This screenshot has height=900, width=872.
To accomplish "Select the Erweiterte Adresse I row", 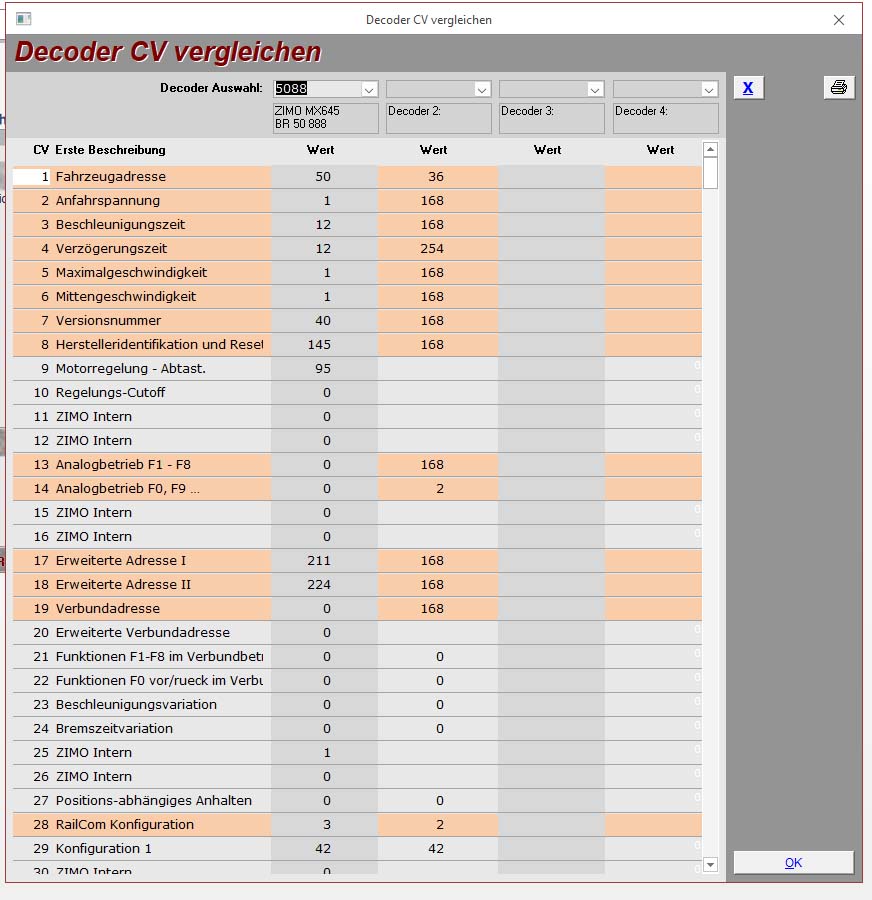I will click(x=357, y=561).
